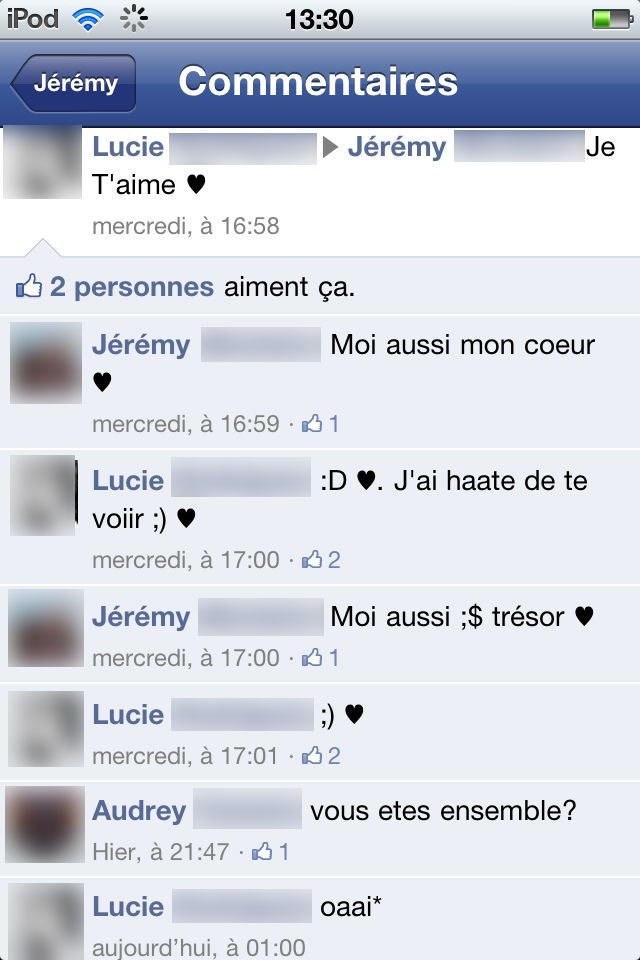Tap like icon on Audrey's comment
Image resolution: width=640 pixels, height=960 pixels.
pos(262,850)
